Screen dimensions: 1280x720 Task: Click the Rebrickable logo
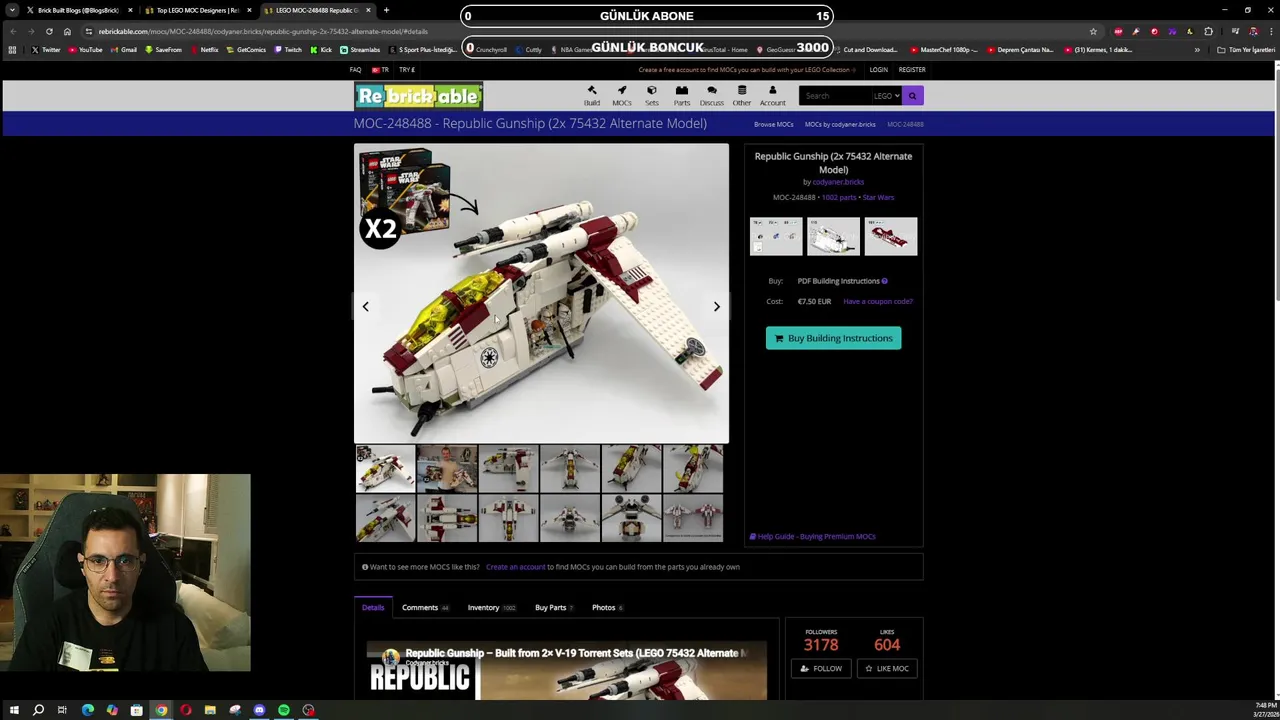tap(419, 96)
